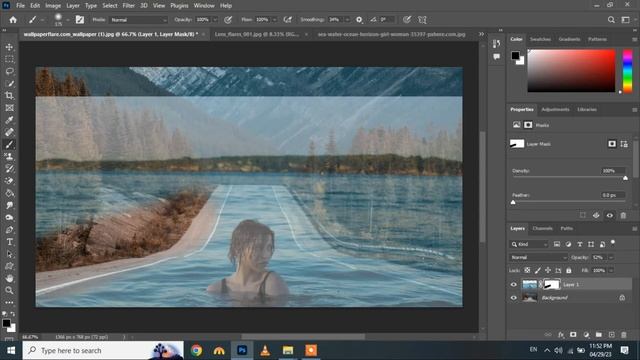Toggle pressure for opacity icon

click(228, 20)
